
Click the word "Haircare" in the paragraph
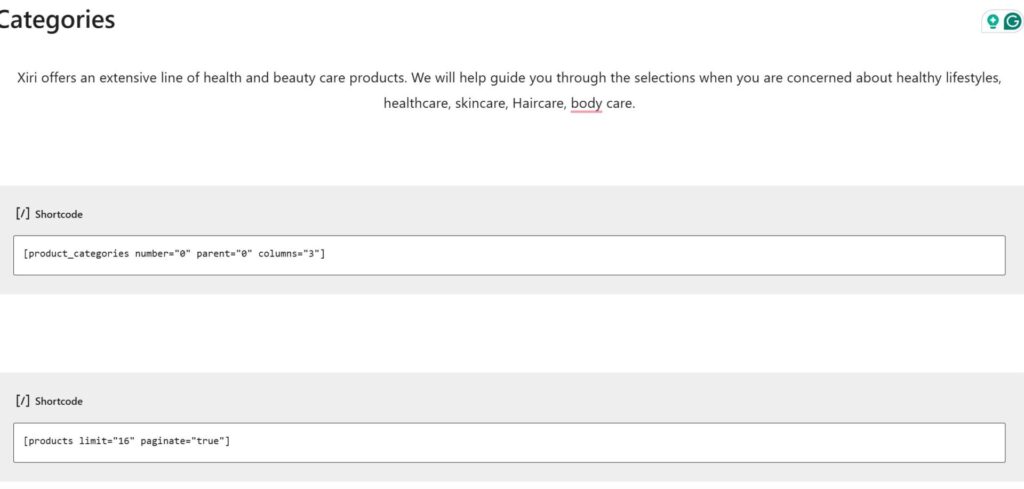539,103
